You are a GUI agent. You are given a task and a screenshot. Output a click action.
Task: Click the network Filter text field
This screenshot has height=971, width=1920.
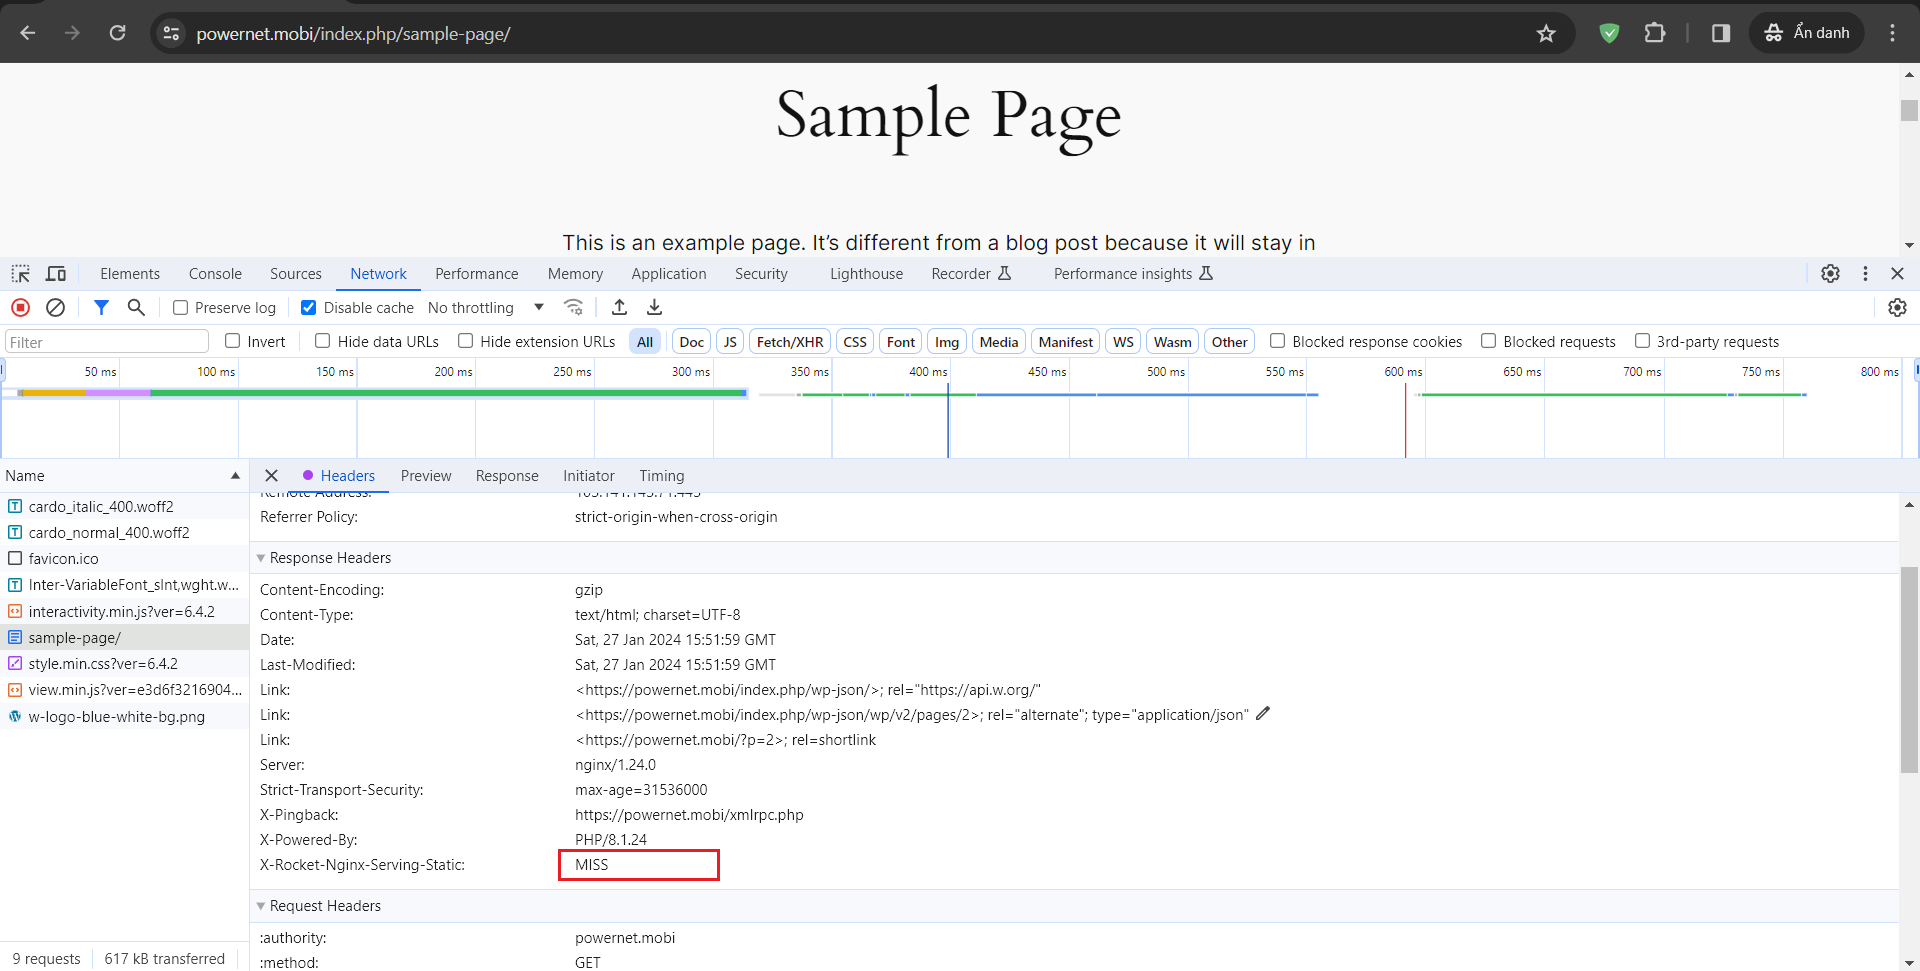click(107, 342)
